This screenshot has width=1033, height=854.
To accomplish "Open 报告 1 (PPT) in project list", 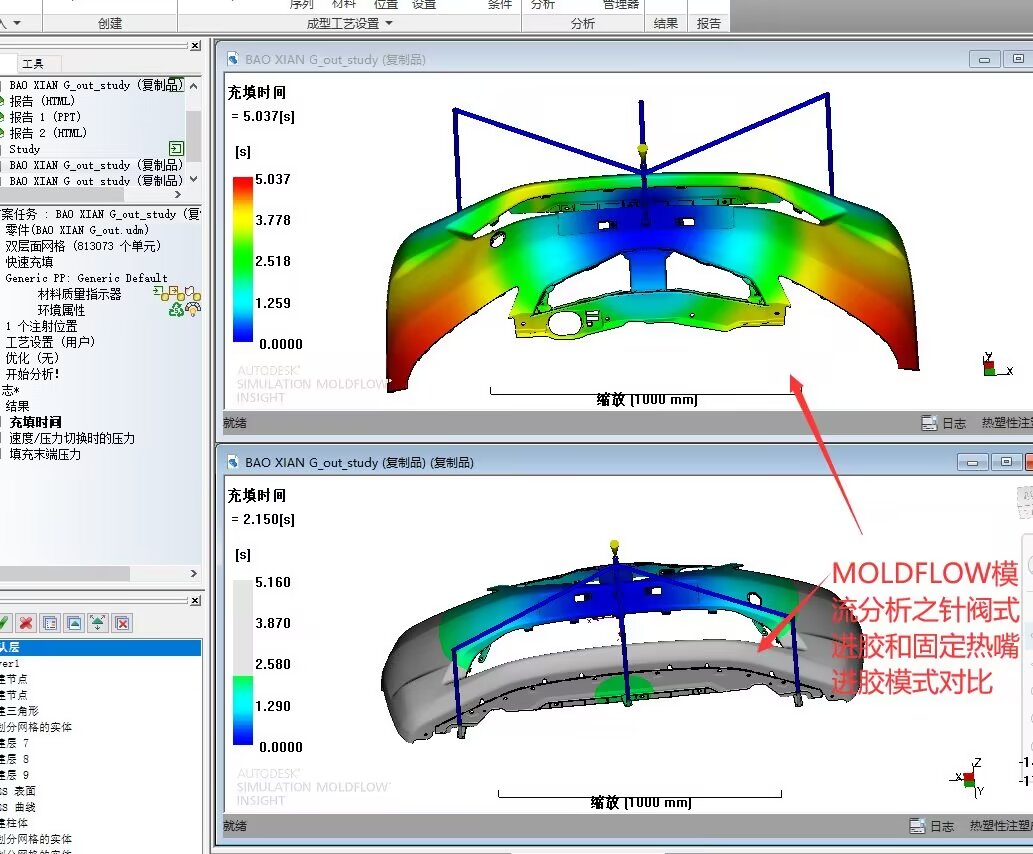I will (x=46, y=117).
